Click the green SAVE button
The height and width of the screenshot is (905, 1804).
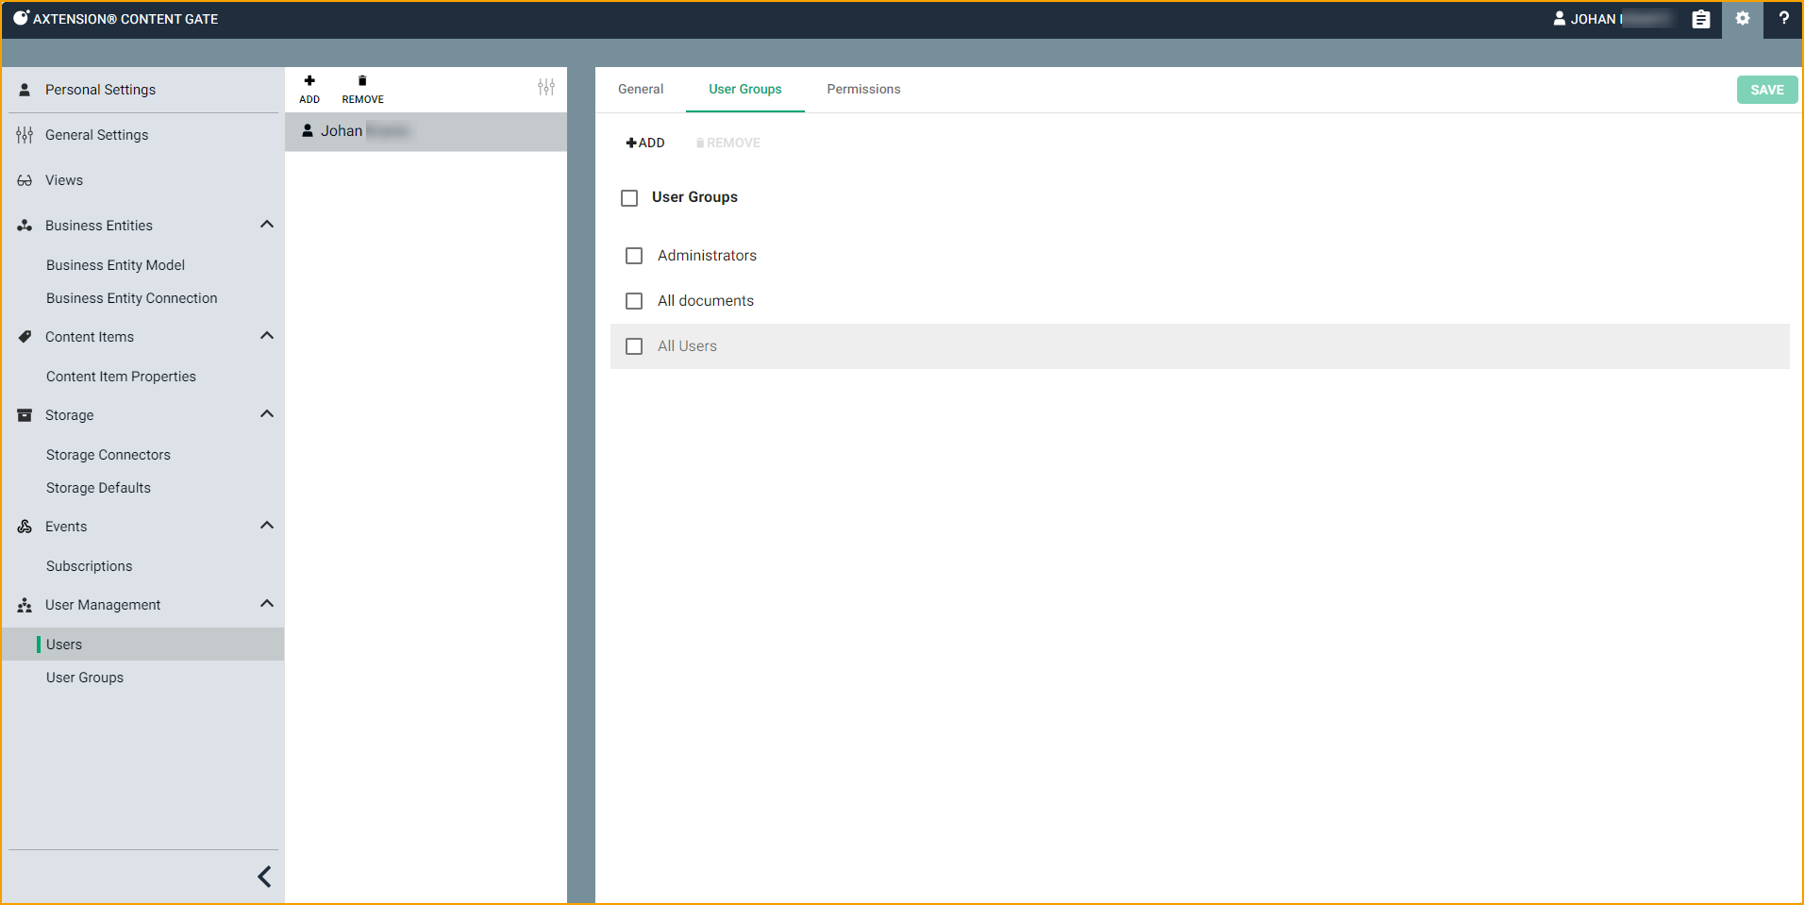[1767, 90]
